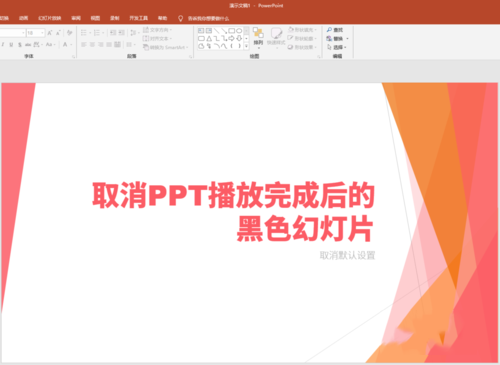Open the 幻灯片放映 (Slide Show) tab

coord(50,18)
